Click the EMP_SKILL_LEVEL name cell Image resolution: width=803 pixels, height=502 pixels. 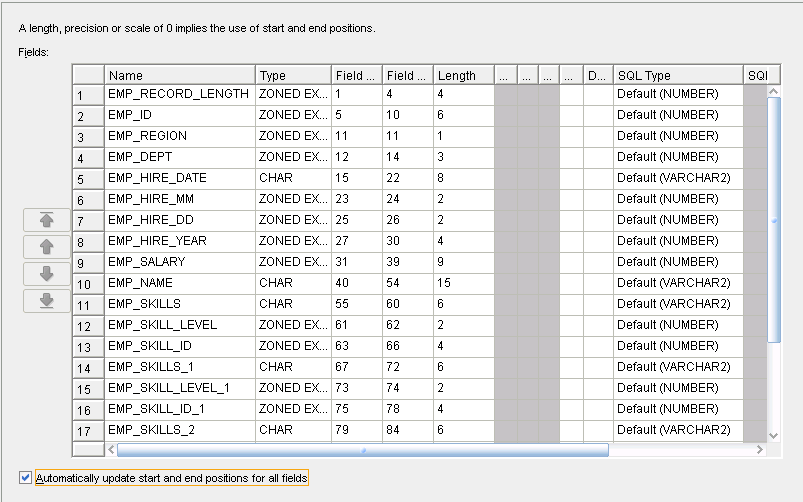coord(179,325)
